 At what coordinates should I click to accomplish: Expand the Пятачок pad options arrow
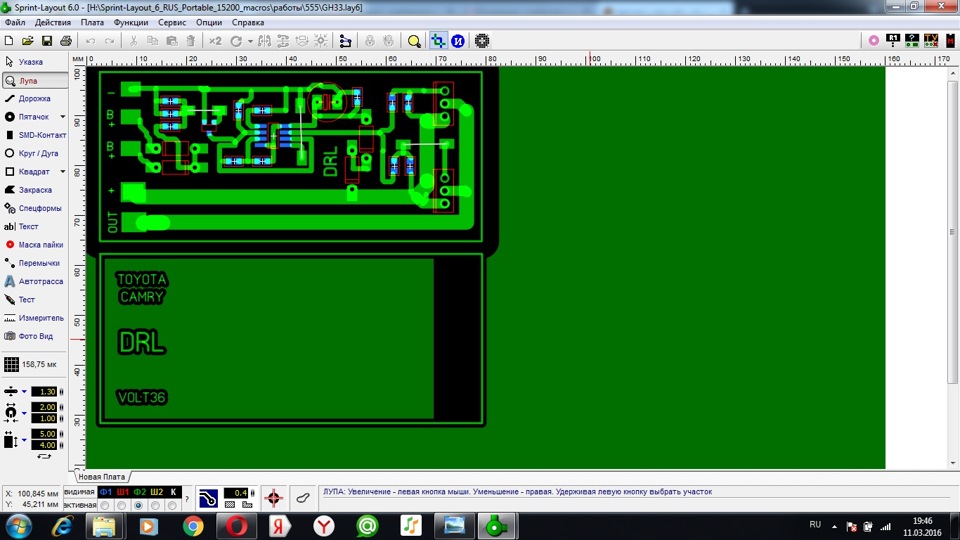(x=62, y=117)
